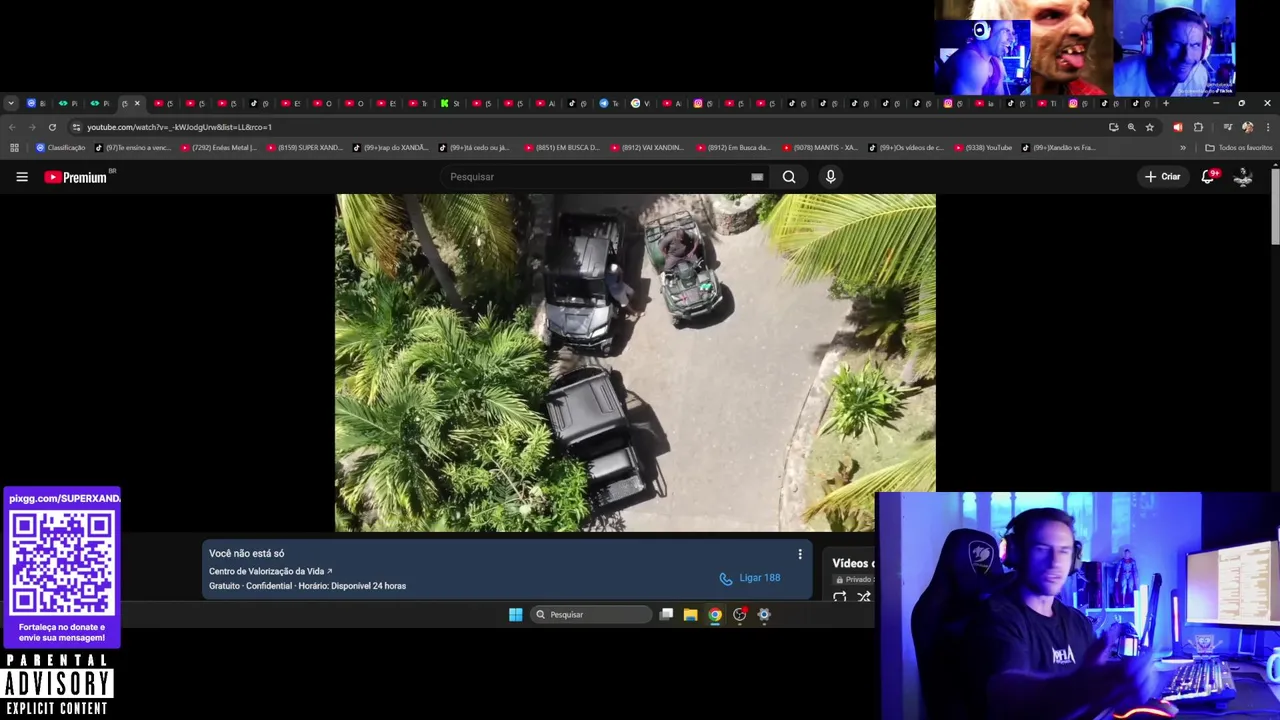Expand the hidden bookmarks chevron
The height and width of the screenshot is (720, 1280).
click(x=1183, y=148)
